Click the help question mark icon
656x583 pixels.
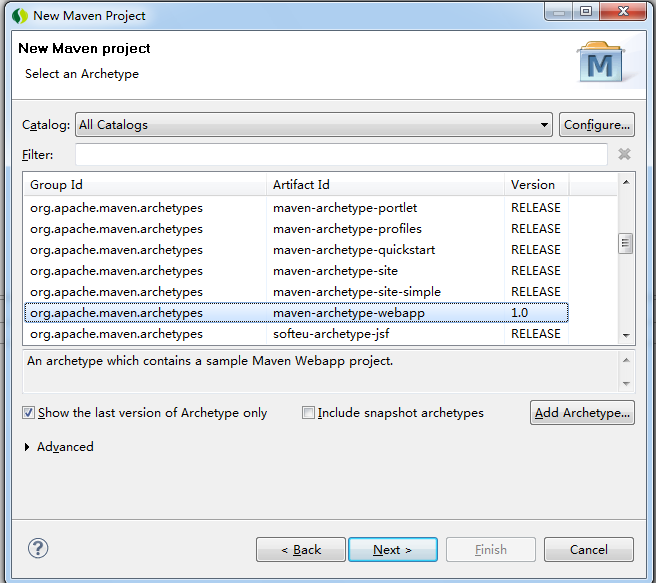point(38,548)
